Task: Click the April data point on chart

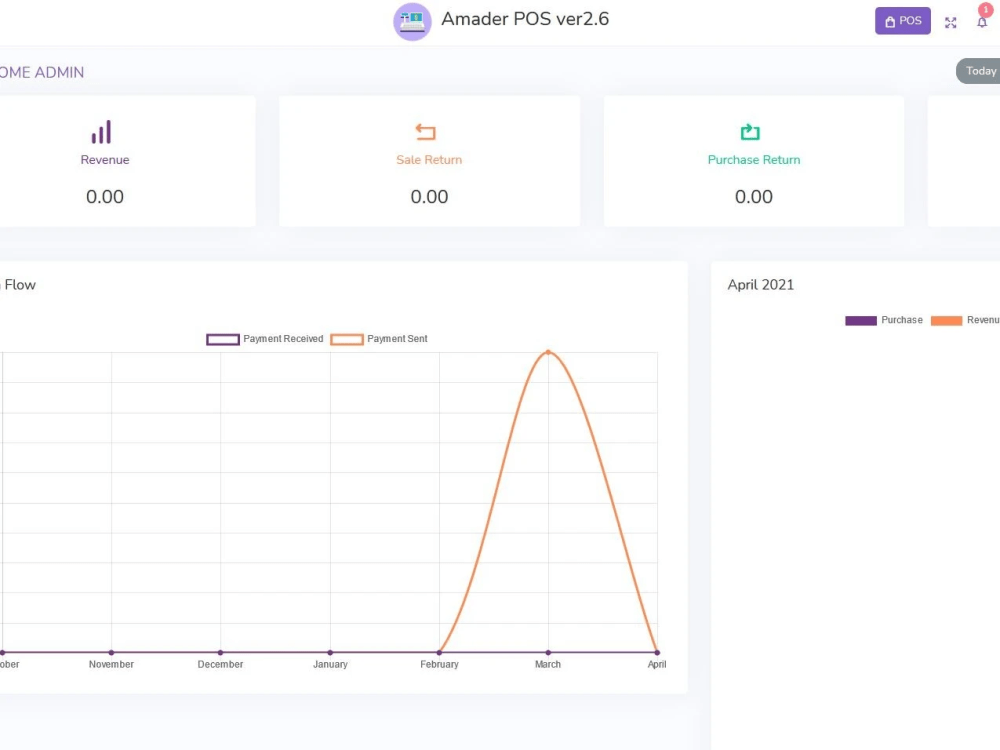Action: point(657,652)
